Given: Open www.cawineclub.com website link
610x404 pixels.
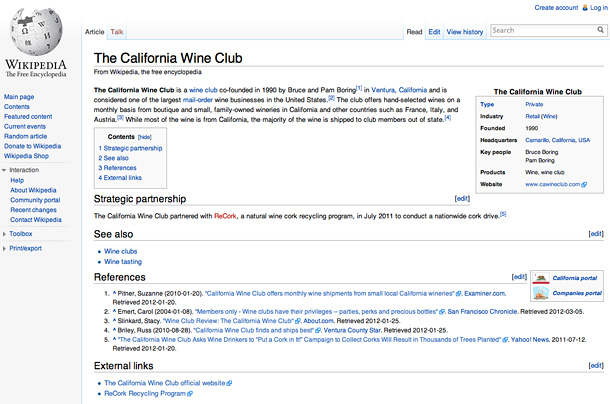Looking at the screenshot, I should pos(552,184).
